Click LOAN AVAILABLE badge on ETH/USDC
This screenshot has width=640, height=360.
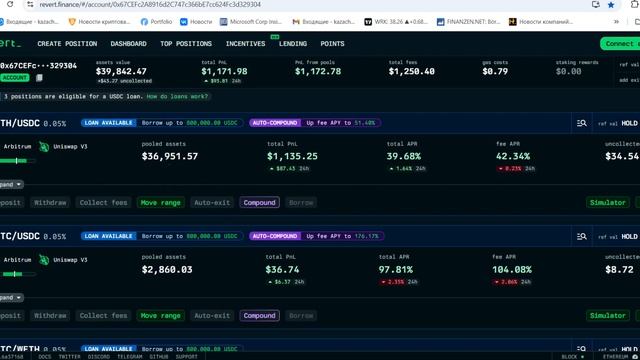(109, 123)
